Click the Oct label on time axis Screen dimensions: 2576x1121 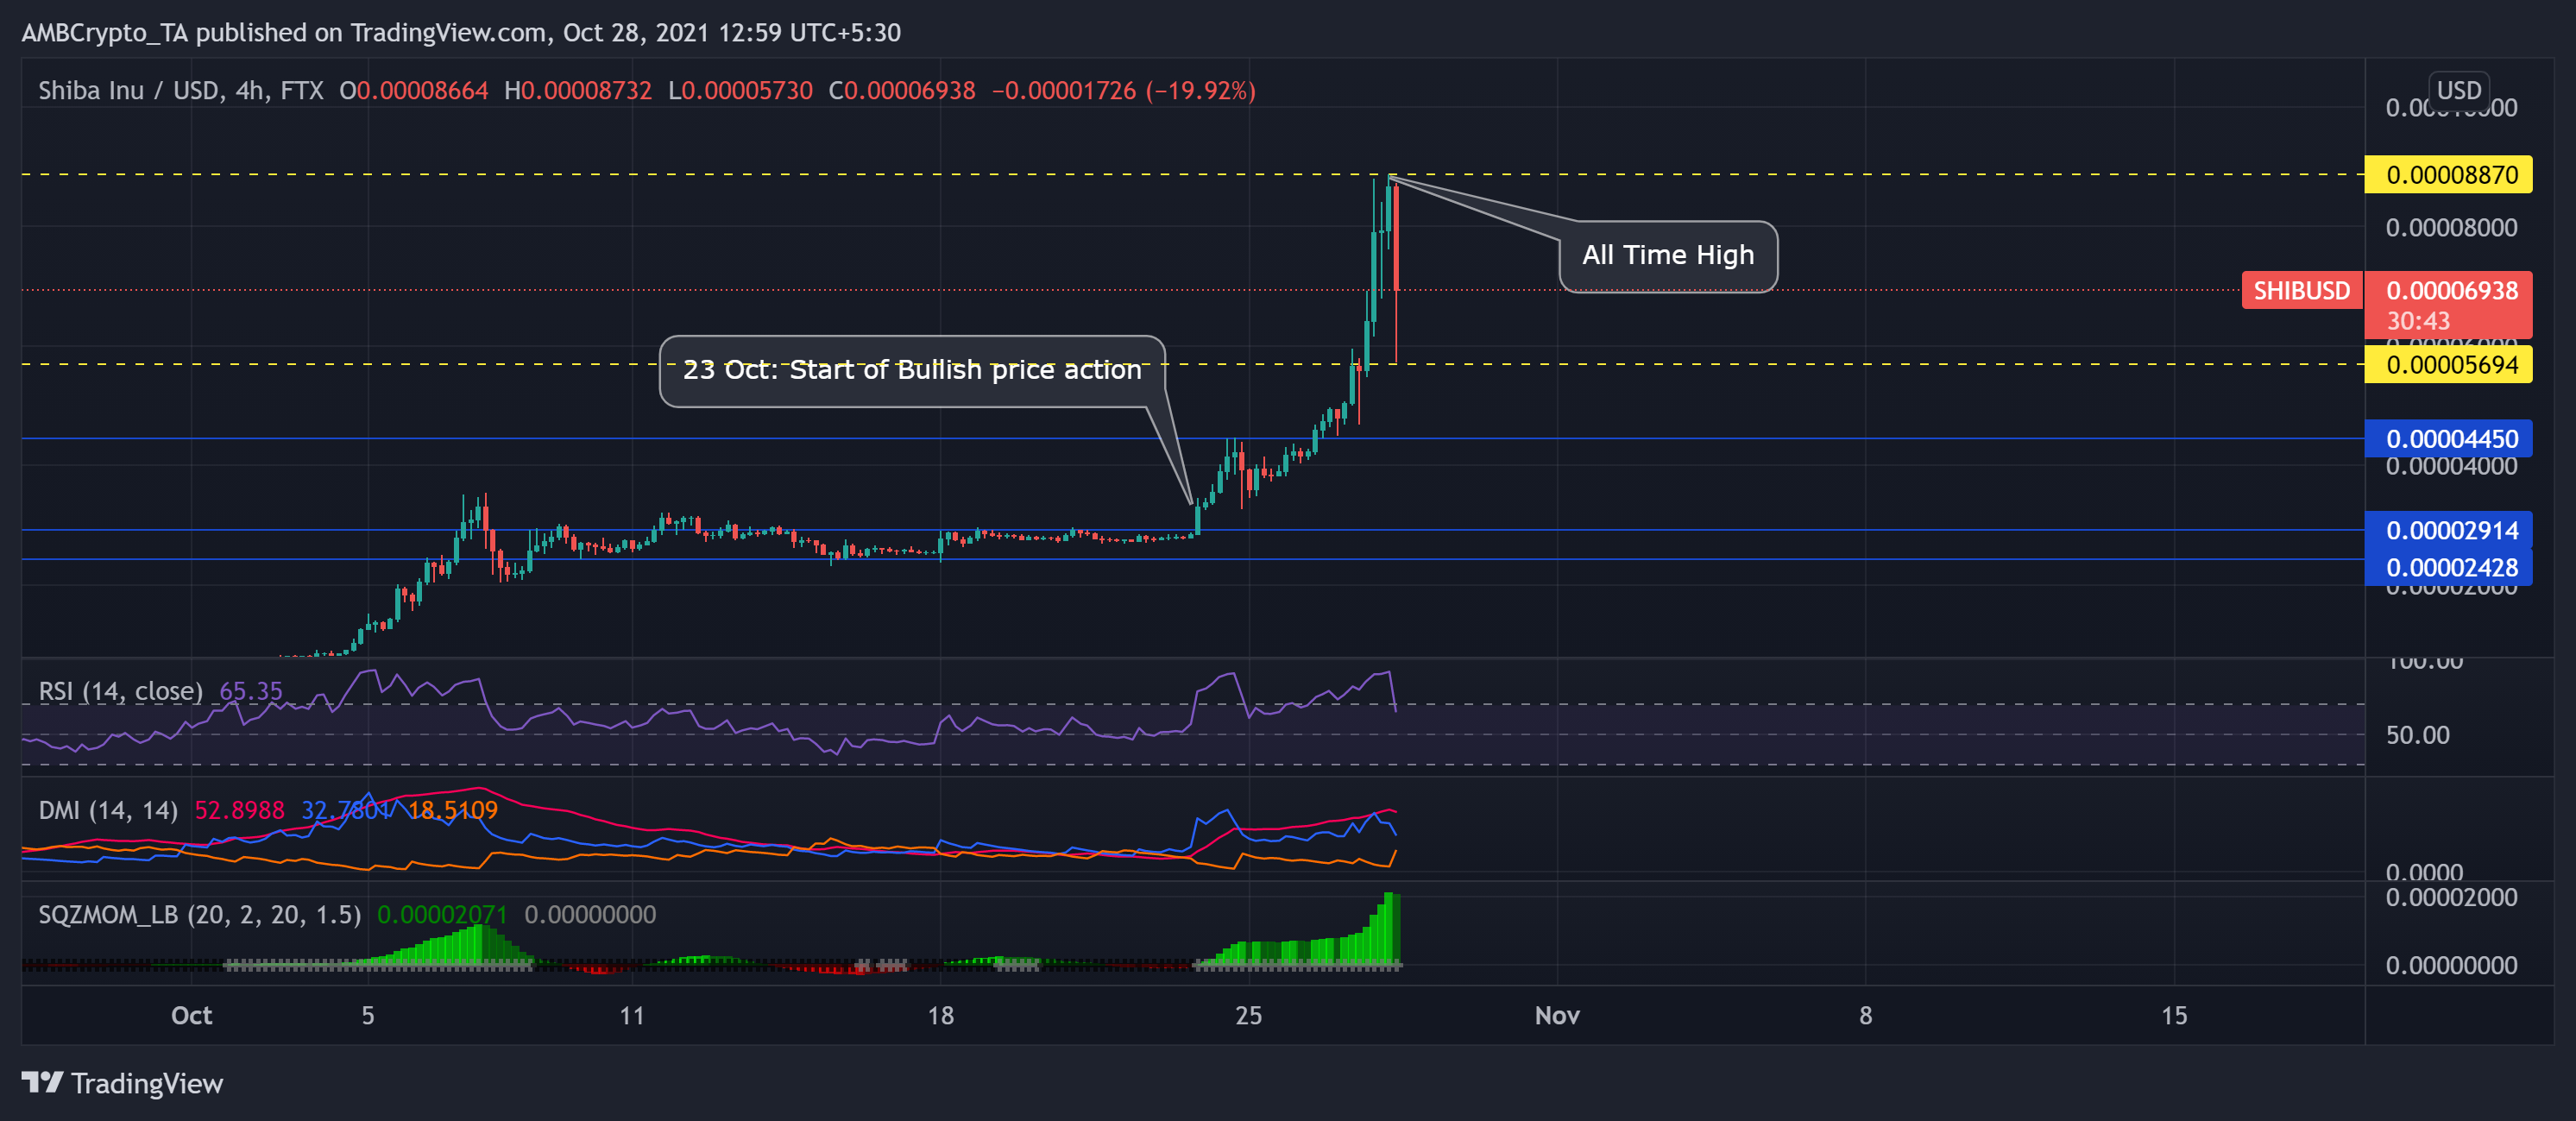pos(191,1016)
